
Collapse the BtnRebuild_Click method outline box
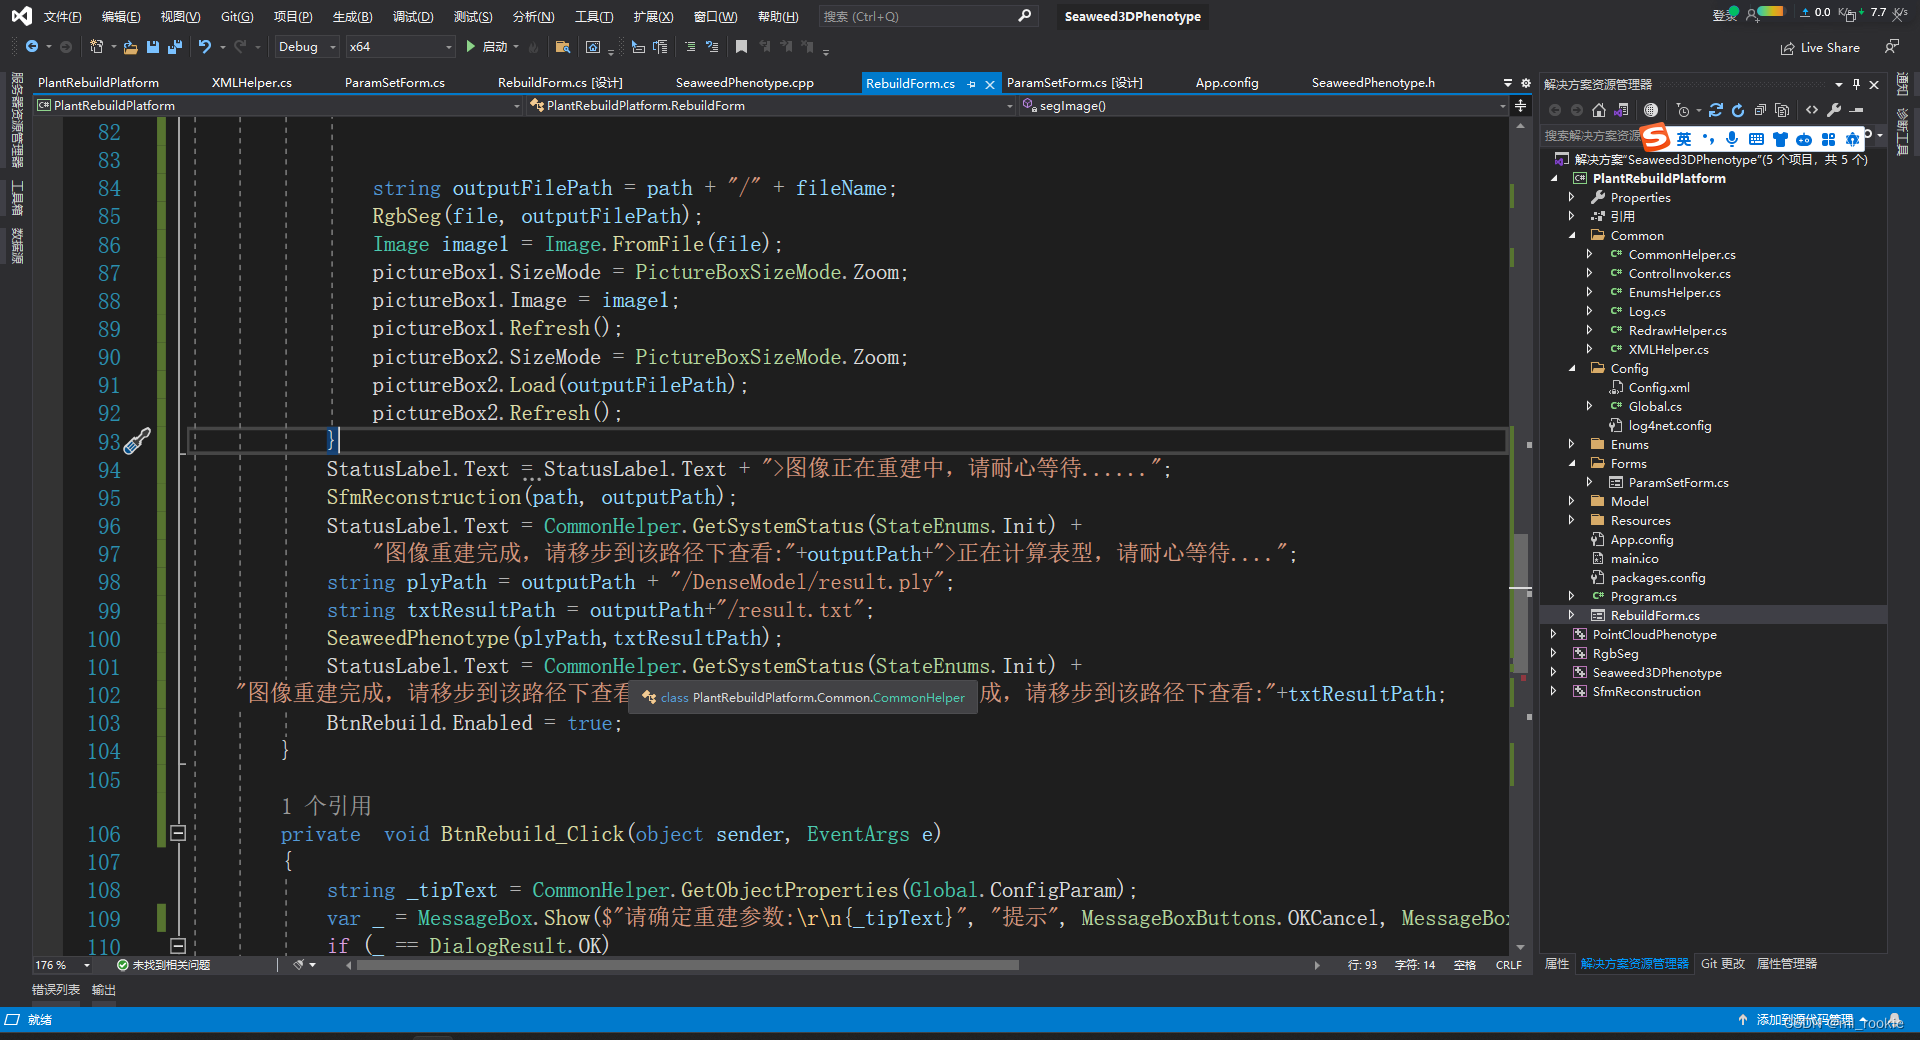coord(178,833)
